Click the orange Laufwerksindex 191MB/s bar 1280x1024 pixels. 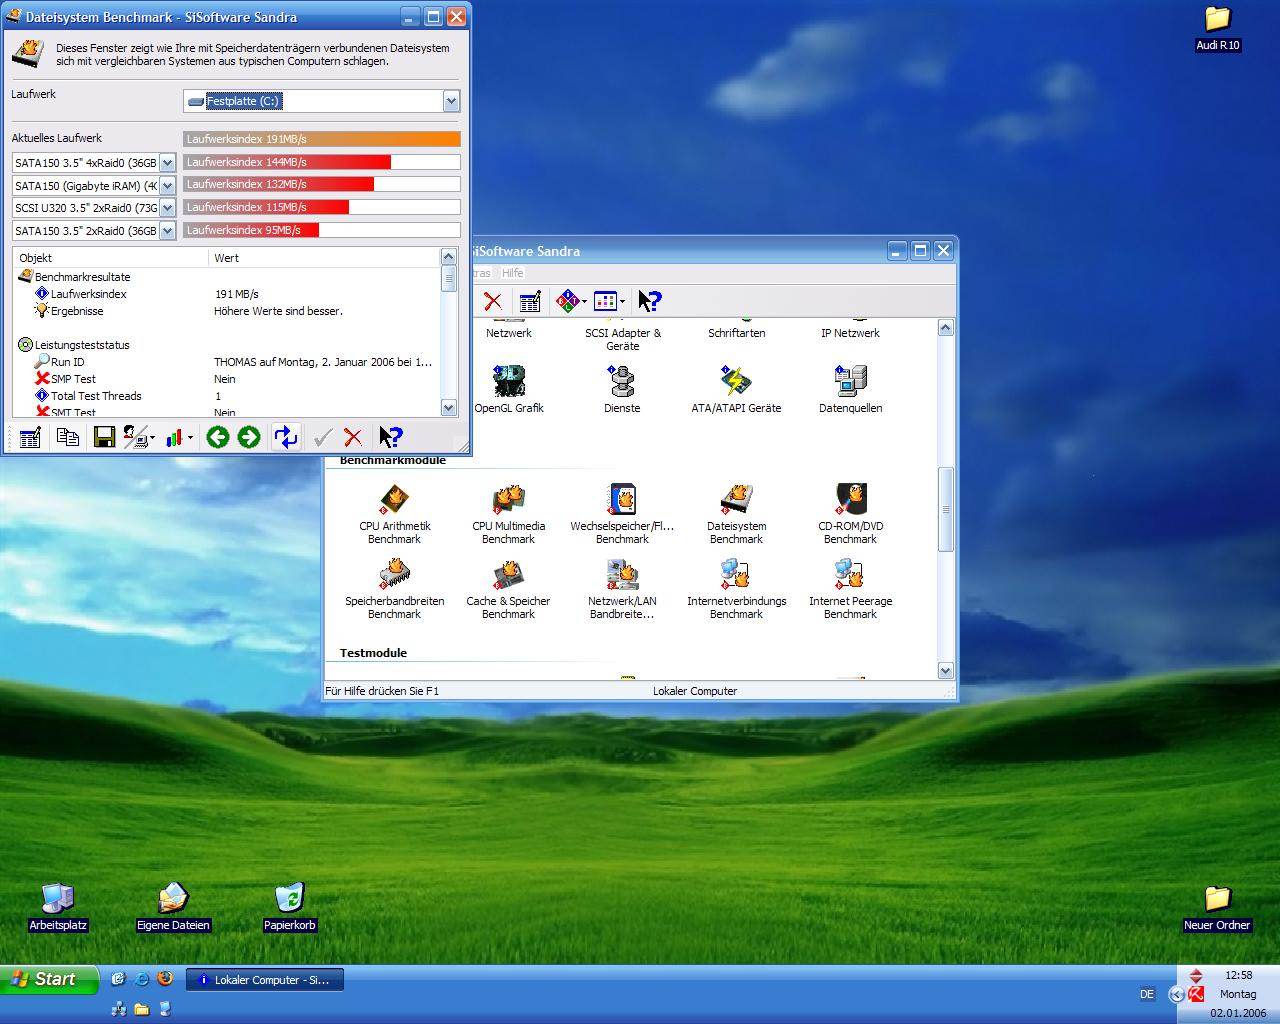pos(322,139)
